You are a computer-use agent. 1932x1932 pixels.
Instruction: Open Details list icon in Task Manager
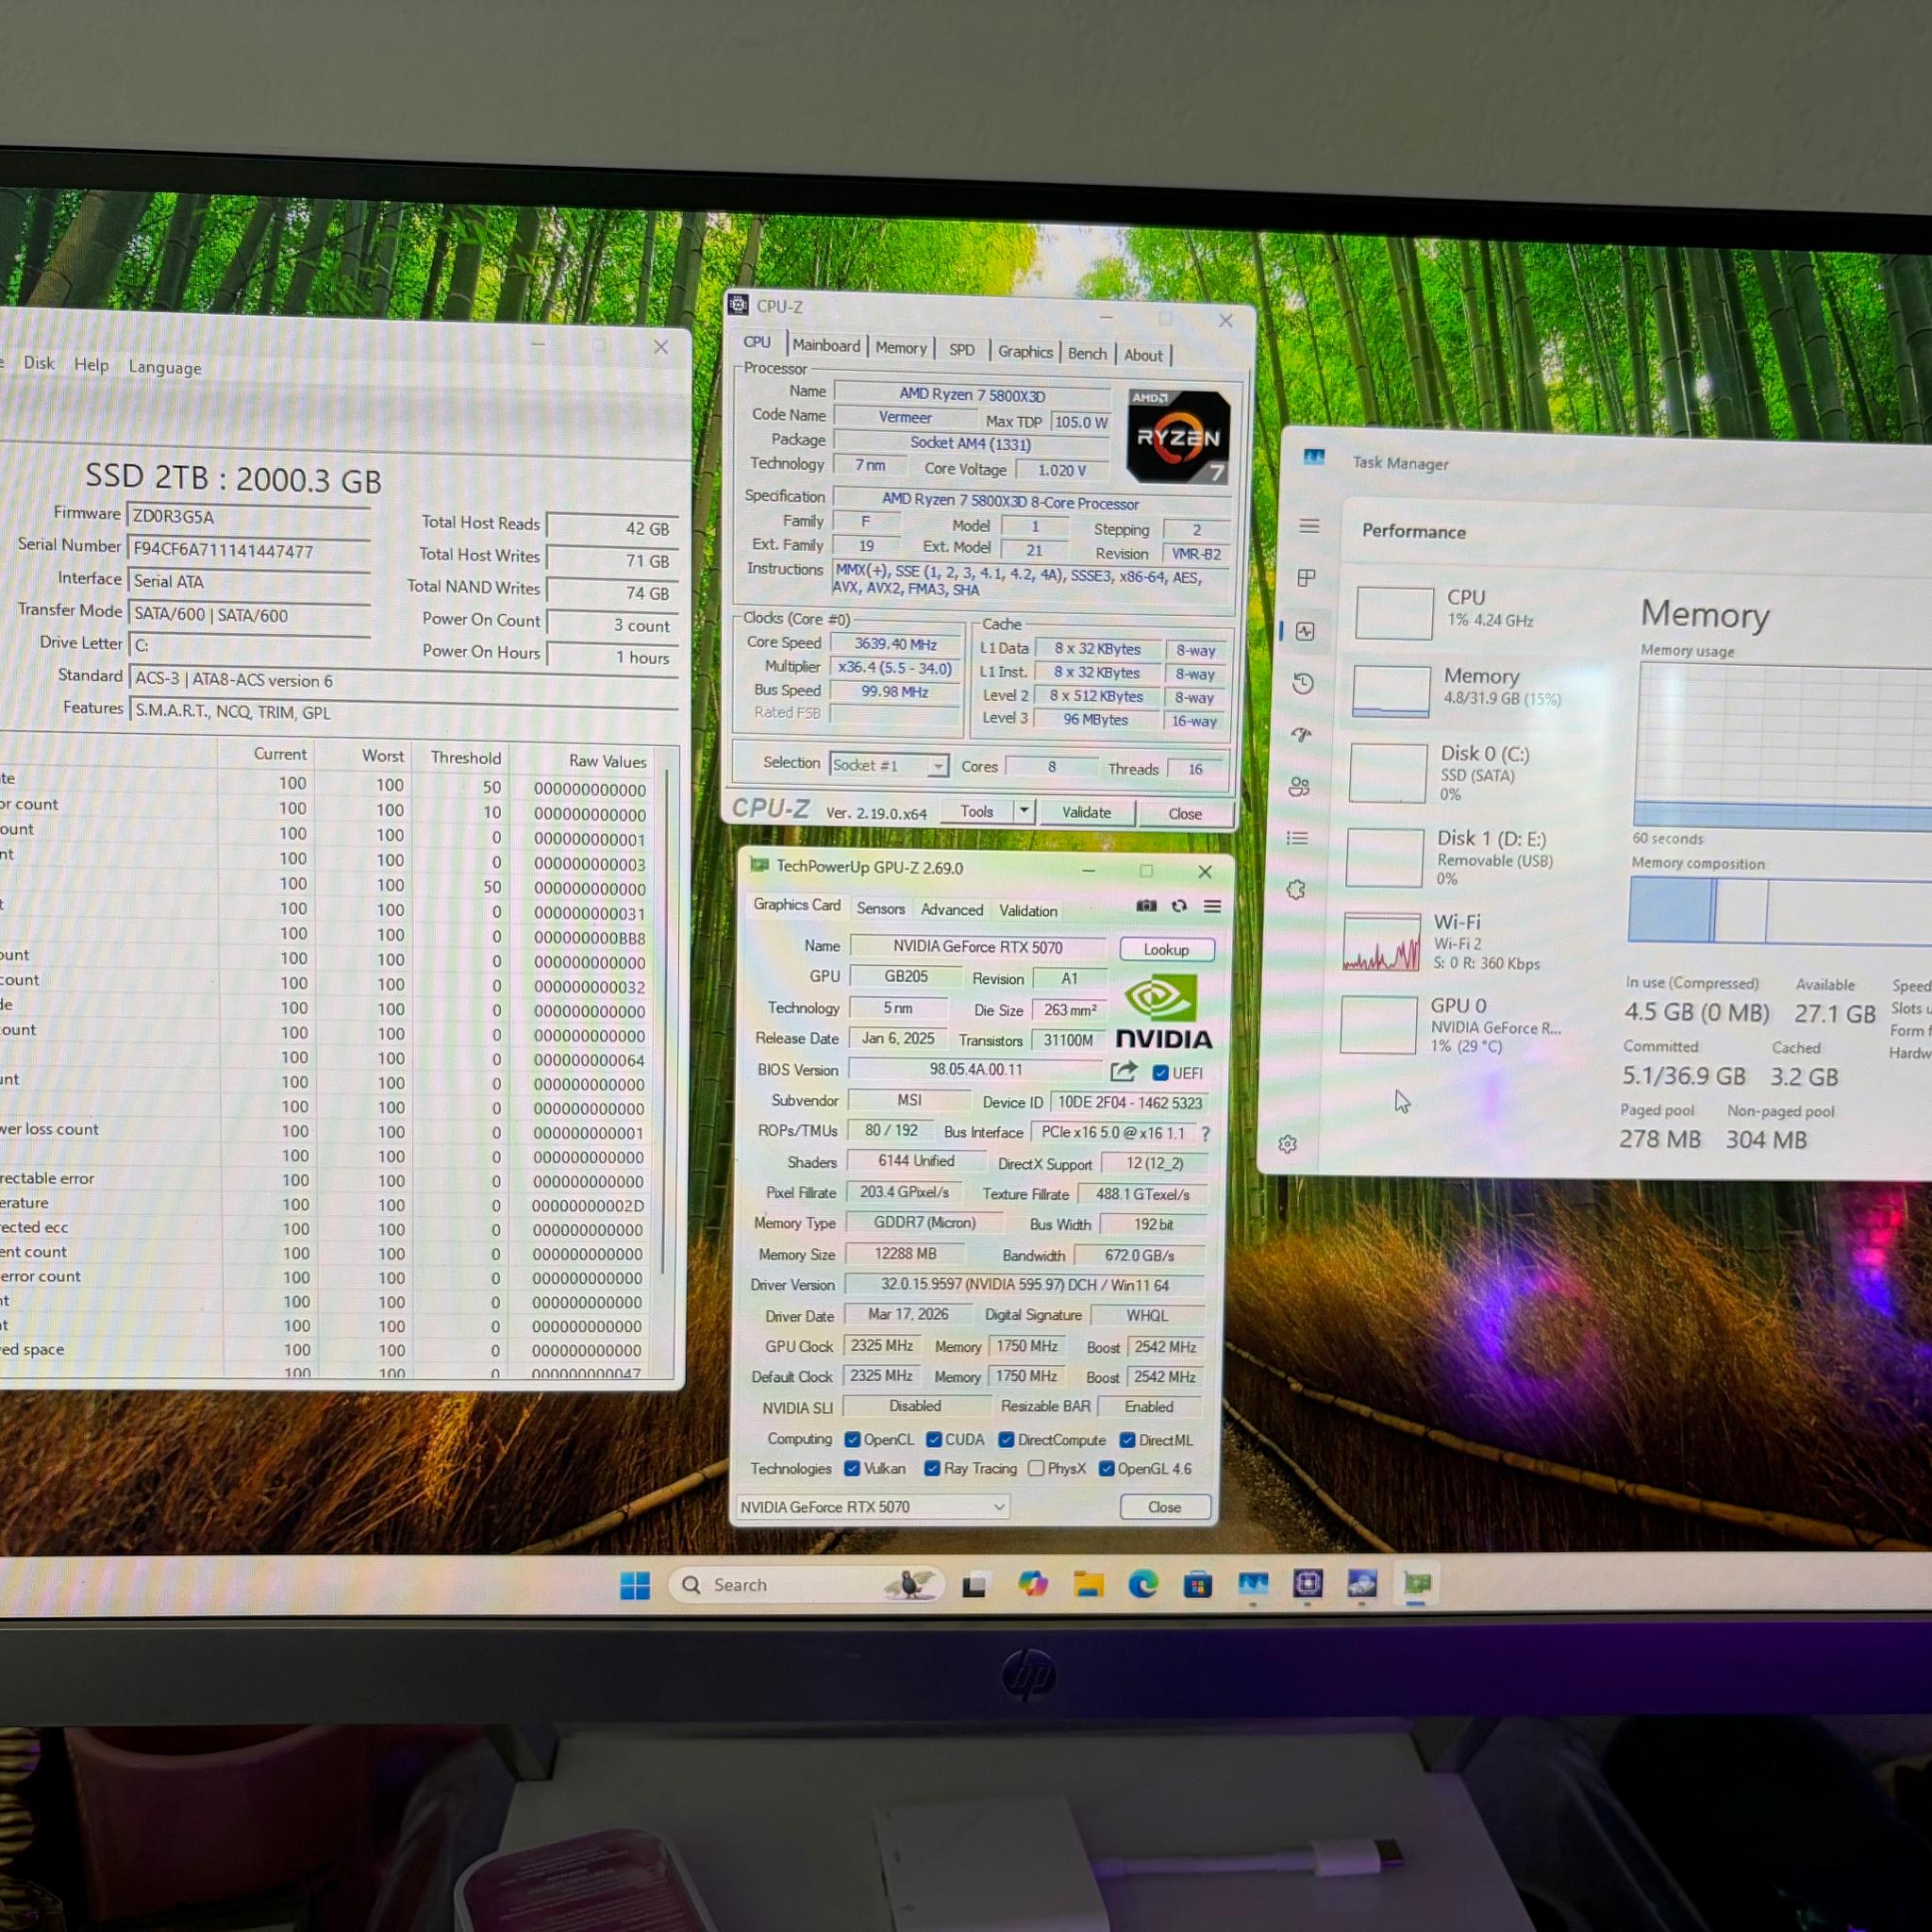tap(1297, 838)
